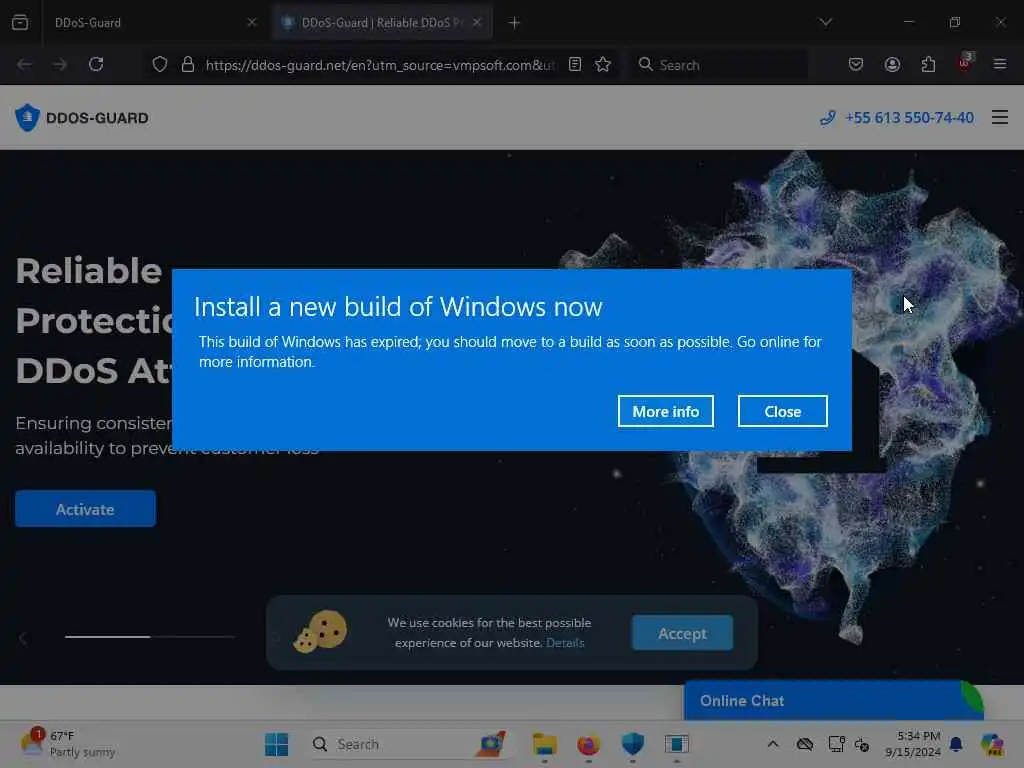Reload the current page

[x=96, y=64]
